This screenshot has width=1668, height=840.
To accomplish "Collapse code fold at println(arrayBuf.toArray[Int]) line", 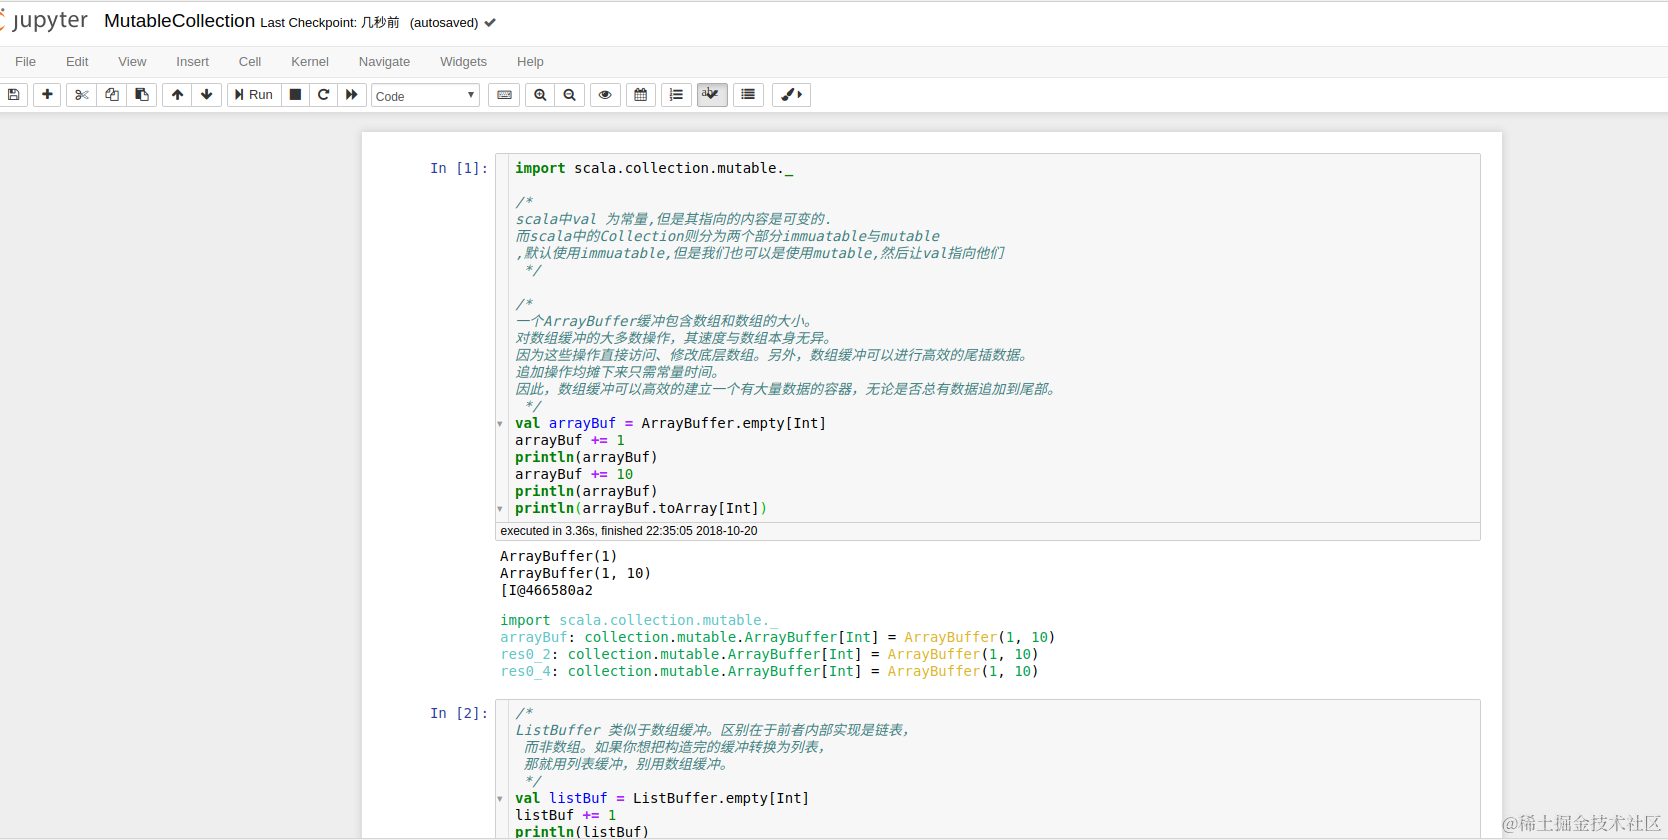I will (x=500, y=509).
